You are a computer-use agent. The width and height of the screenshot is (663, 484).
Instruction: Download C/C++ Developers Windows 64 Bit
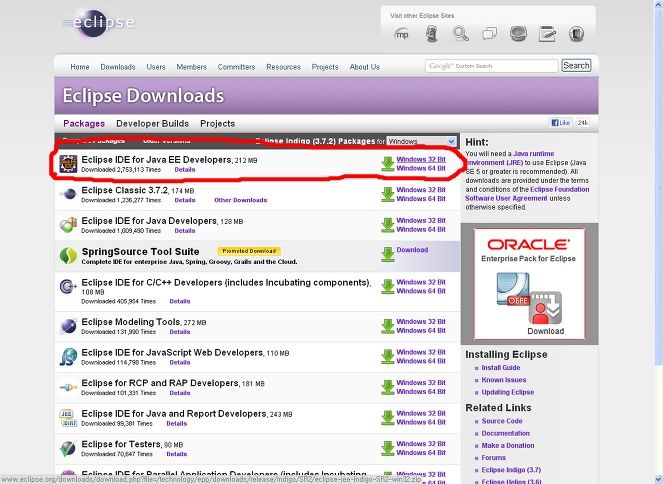click(x=421, y=291)
